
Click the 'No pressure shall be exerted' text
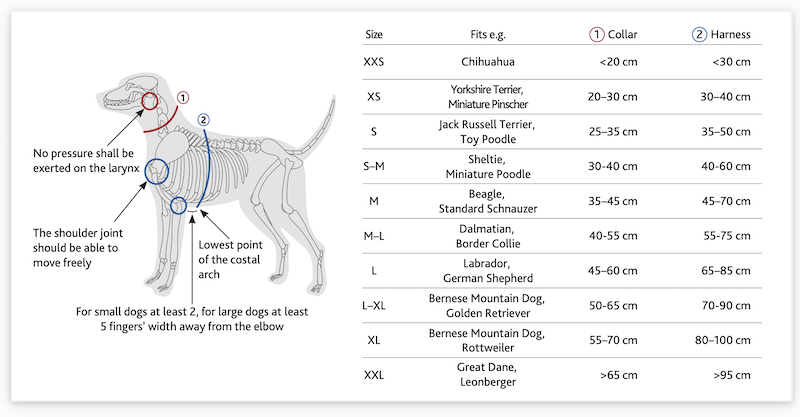click(x=86, y=161)
